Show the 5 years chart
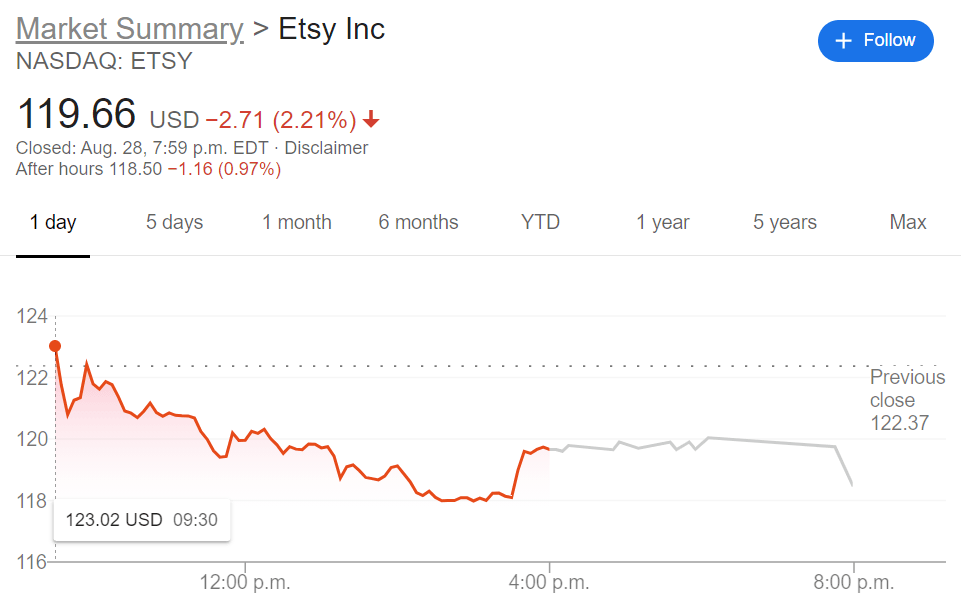Image resolution: width=961 pixels, height=612 pixels. [x=785, y=223]
